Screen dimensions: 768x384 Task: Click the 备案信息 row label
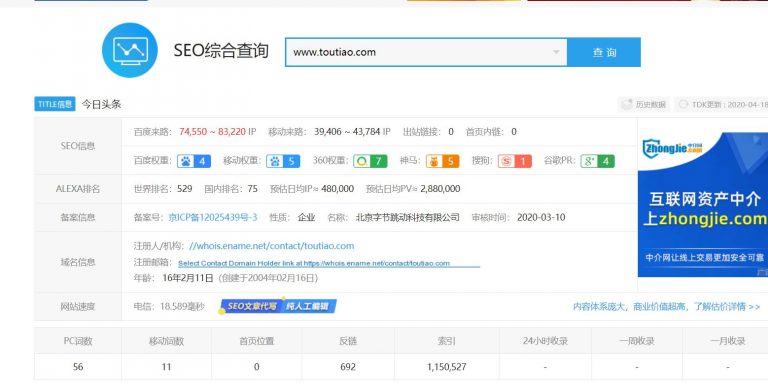[78, 217]
